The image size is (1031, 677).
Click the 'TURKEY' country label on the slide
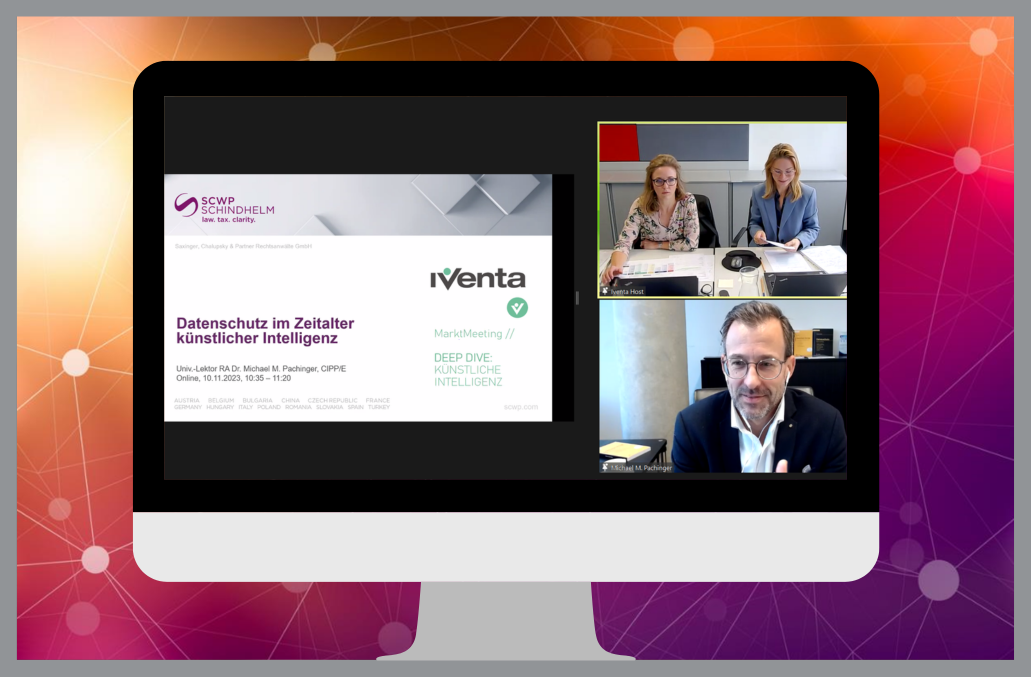(x=379, y=408)
